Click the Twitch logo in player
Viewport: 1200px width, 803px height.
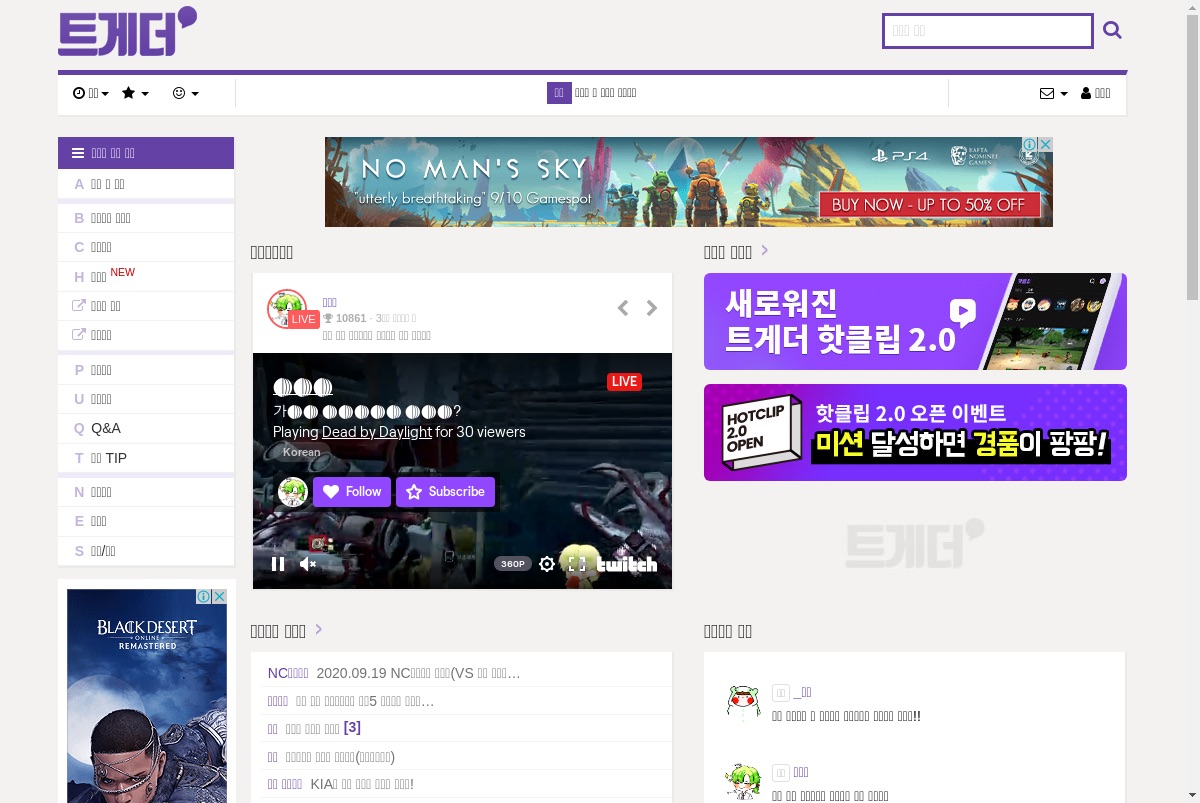627,564
